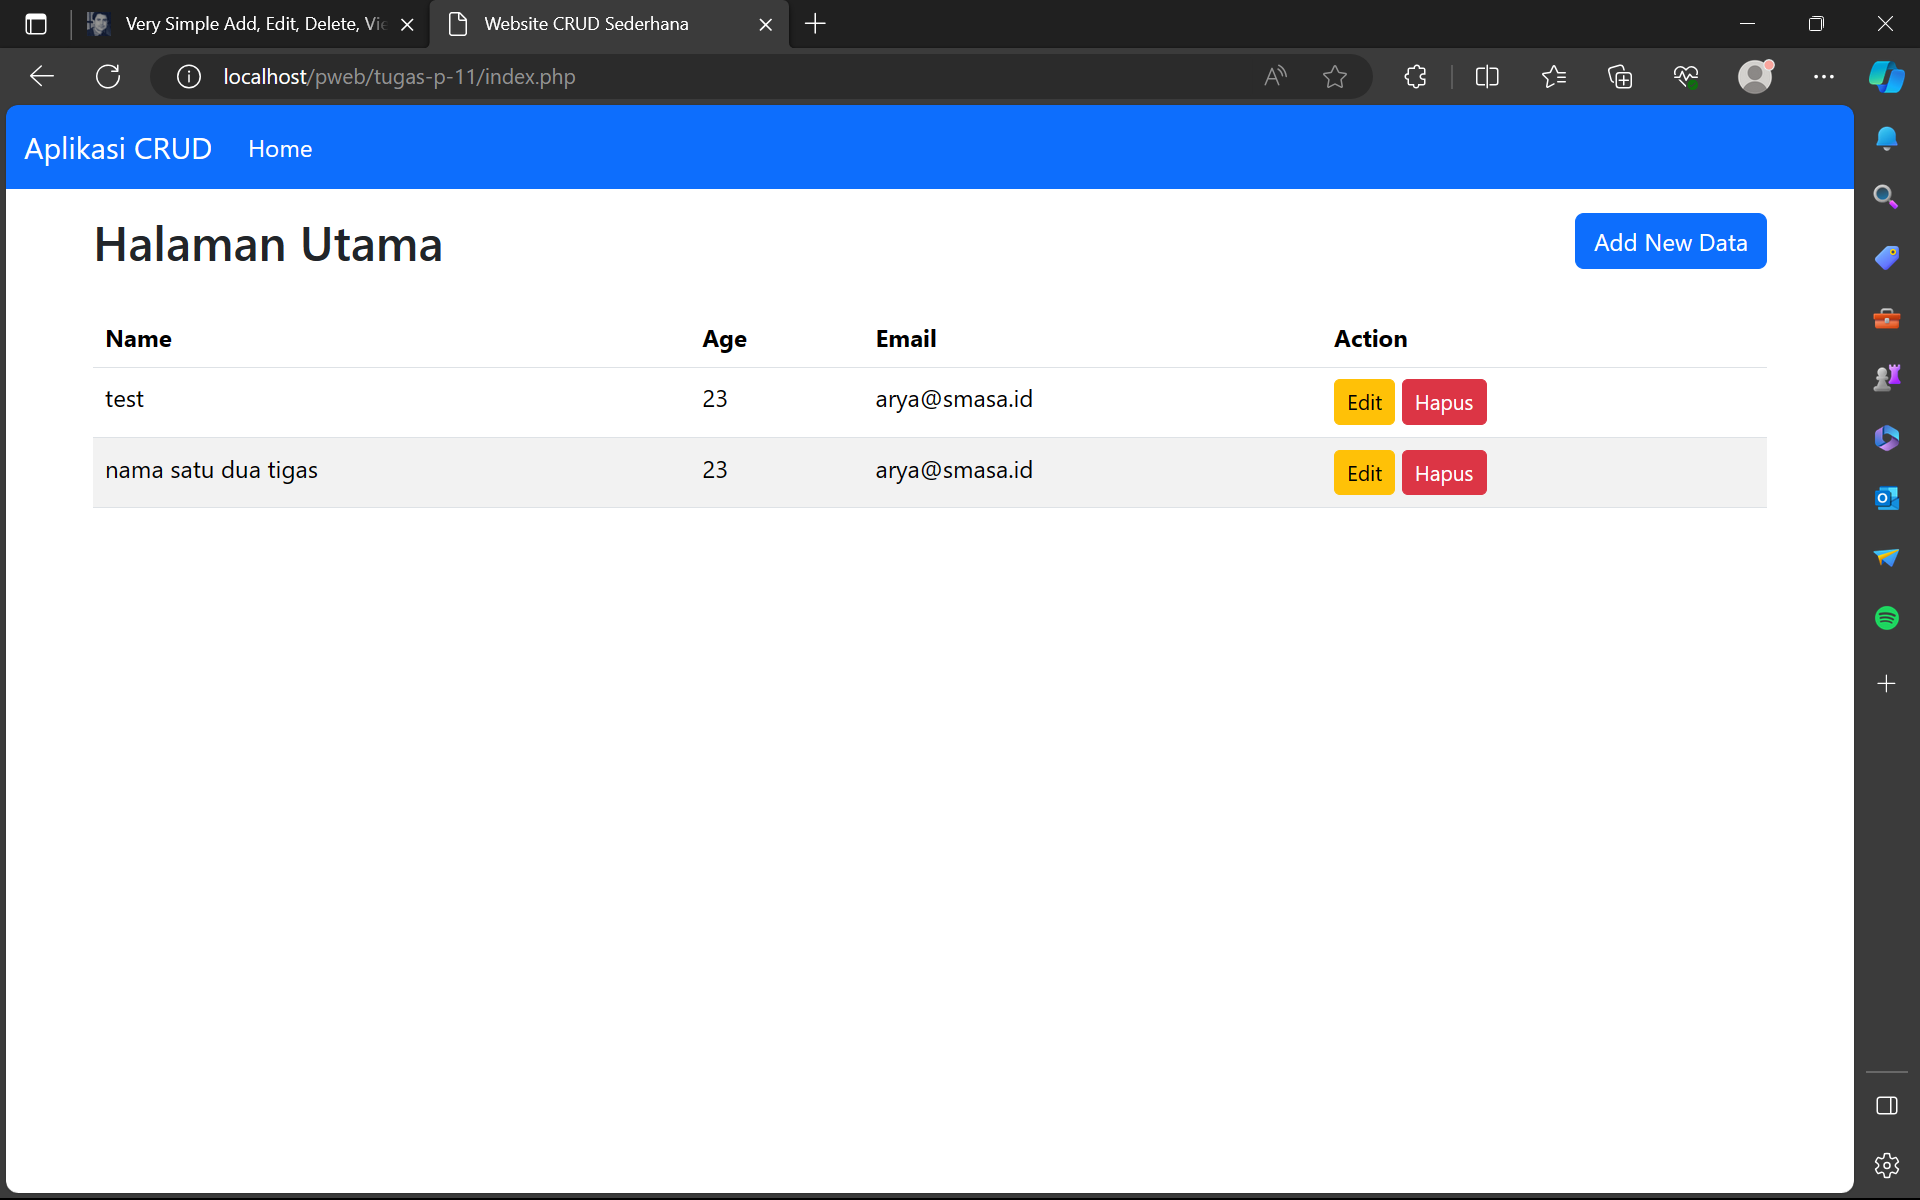This screenshot has height=1200, width=1920.
Task: Close the Very Simple Add tab
Action: coord(407,25)
